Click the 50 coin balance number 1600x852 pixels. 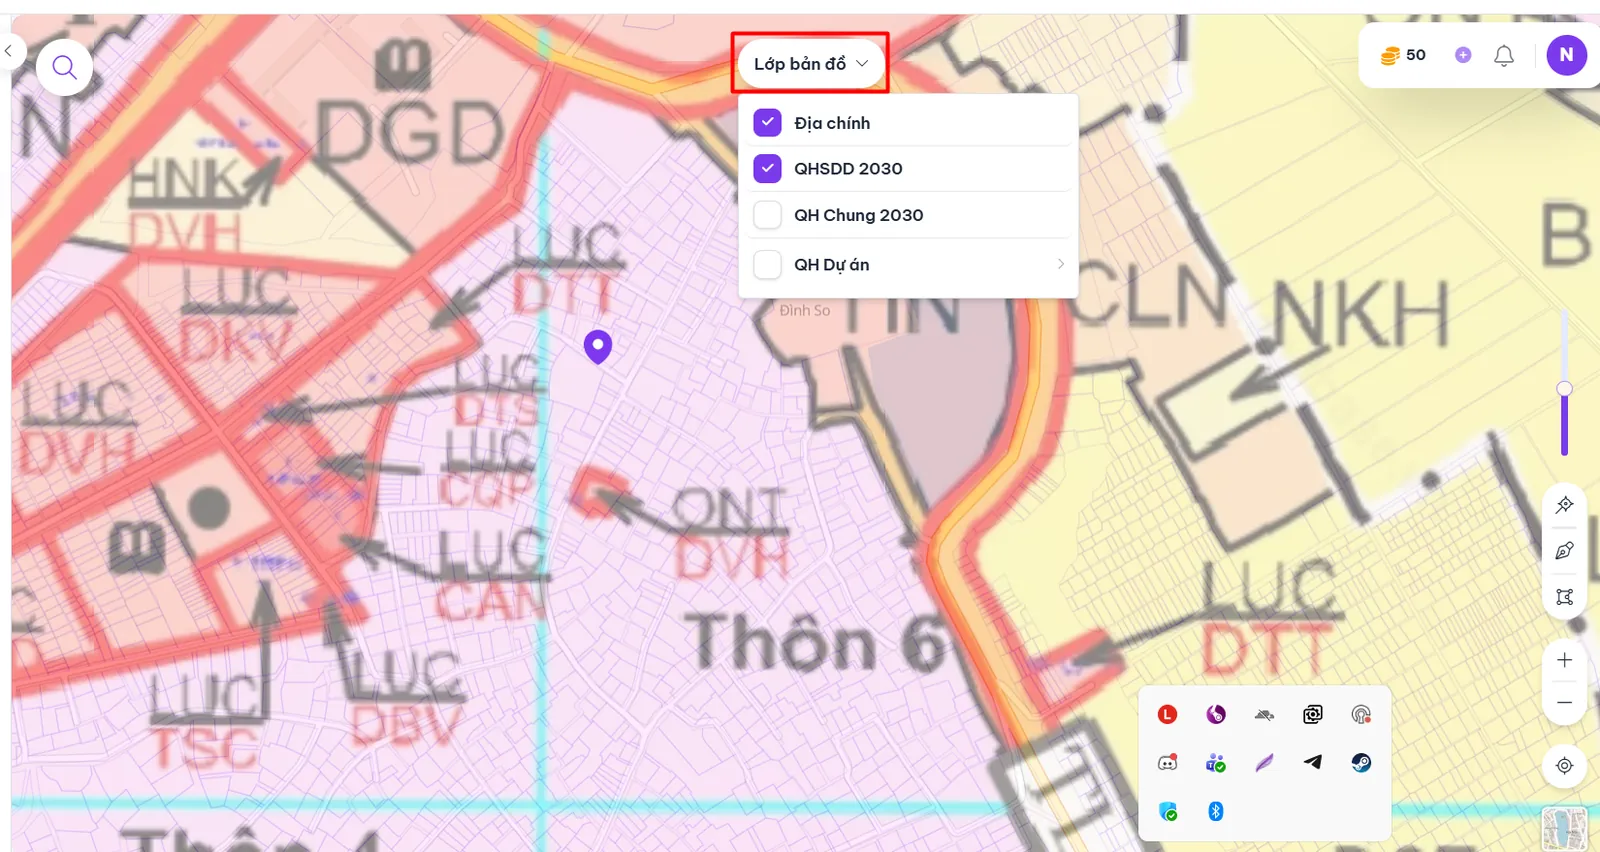[x=1416, y=55]
